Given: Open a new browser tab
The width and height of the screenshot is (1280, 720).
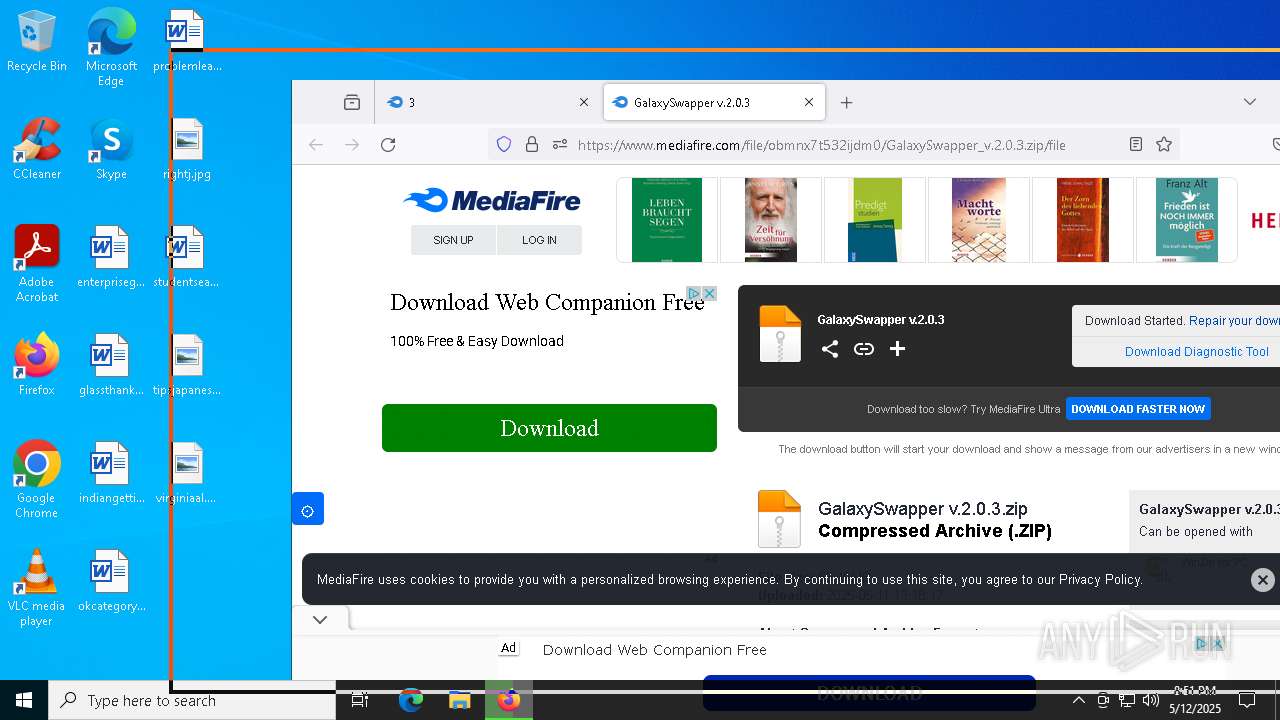Looking at the screenshot, I should [847, 102].
